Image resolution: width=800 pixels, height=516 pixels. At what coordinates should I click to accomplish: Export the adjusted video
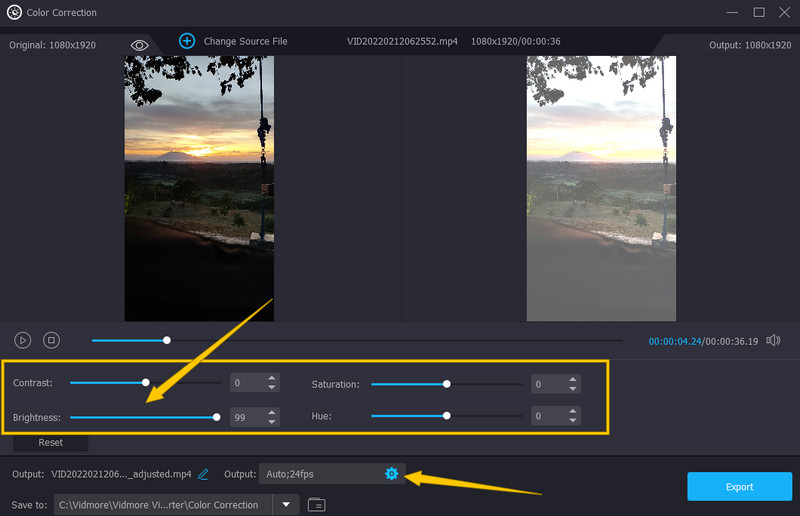[739, 486]
